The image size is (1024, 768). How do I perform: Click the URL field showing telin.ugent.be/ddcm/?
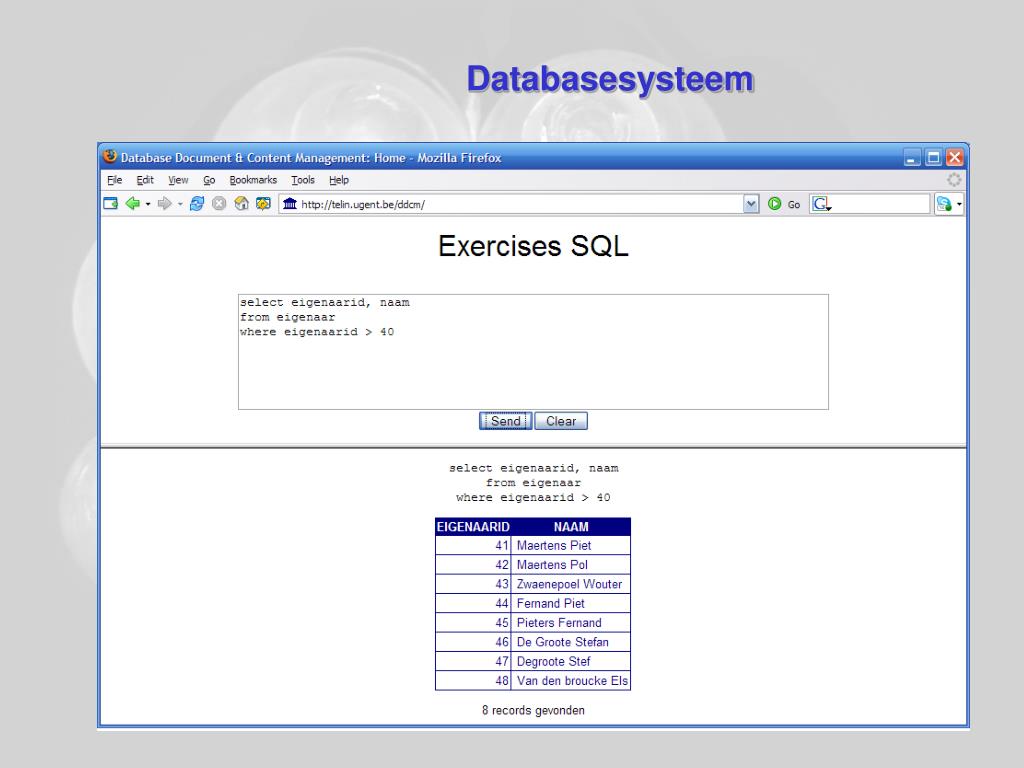tap(519, 204)
